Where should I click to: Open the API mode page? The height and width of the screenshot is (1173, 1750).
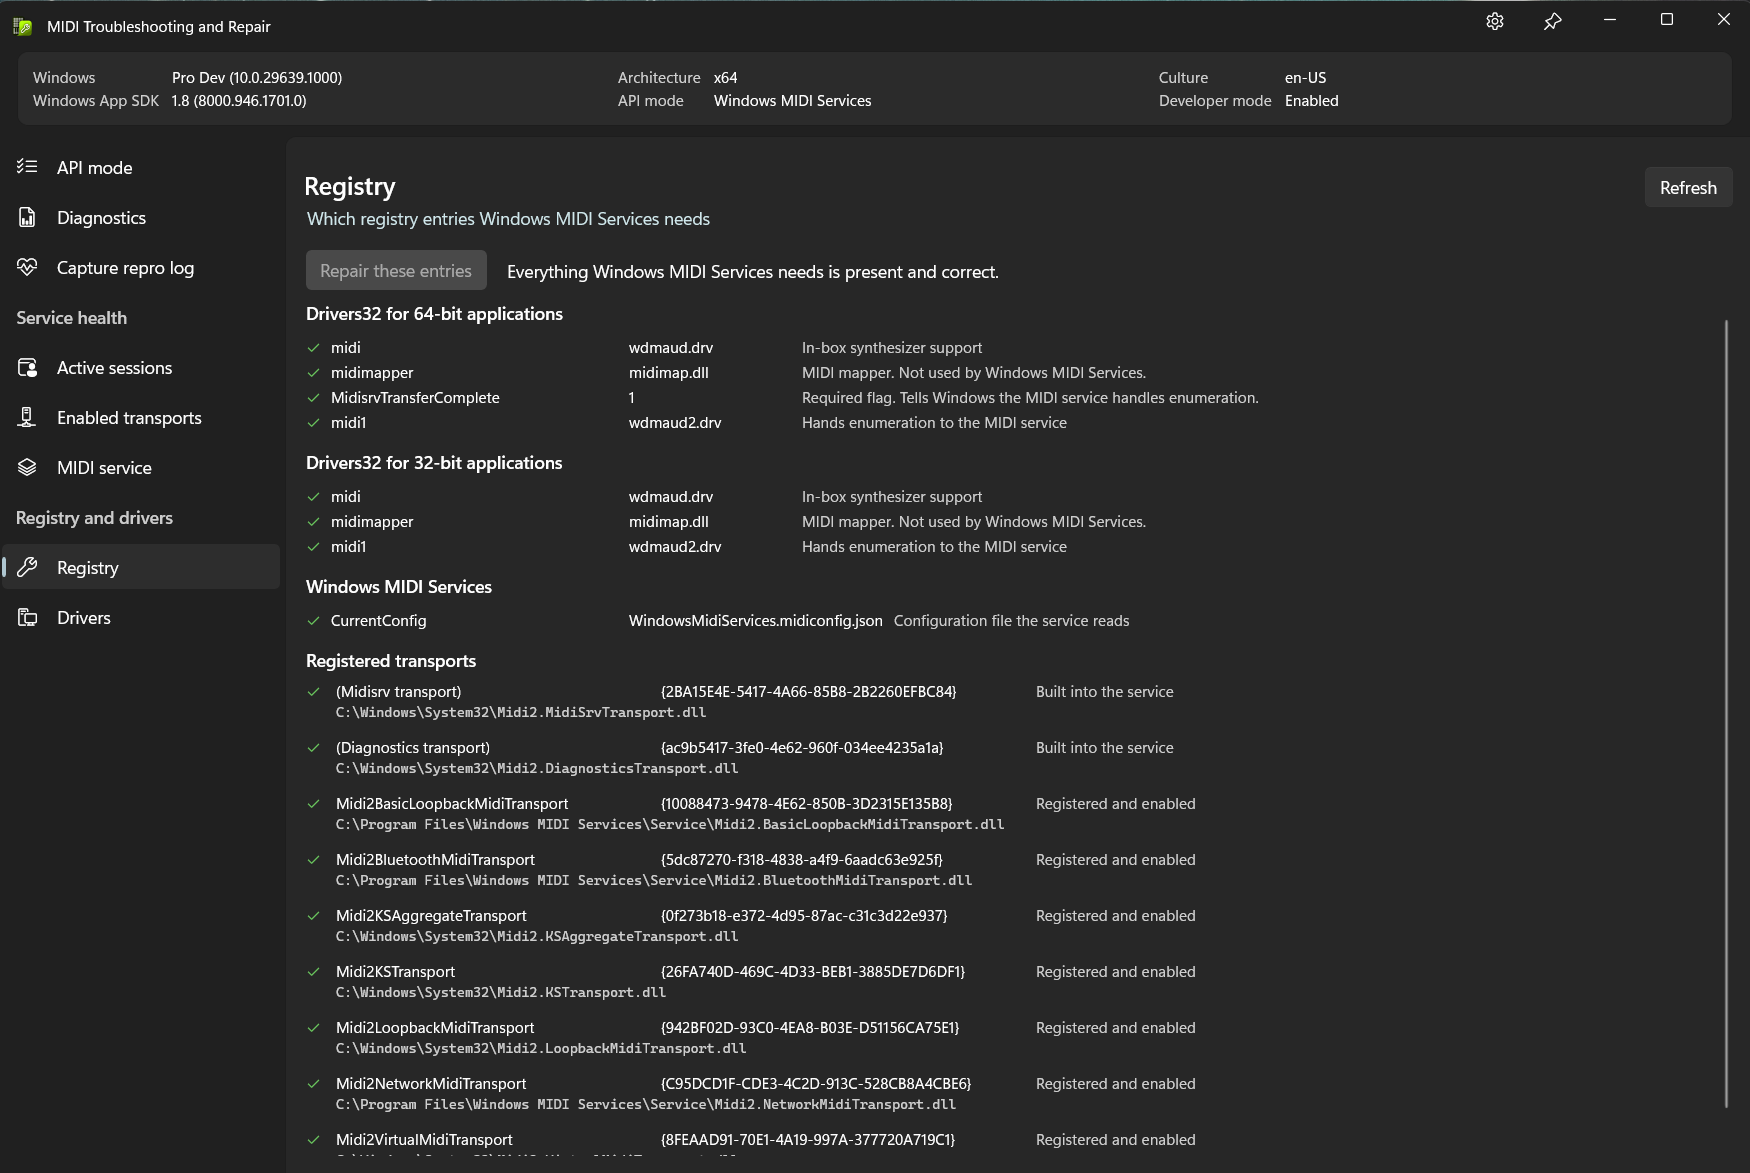point(141,167)
